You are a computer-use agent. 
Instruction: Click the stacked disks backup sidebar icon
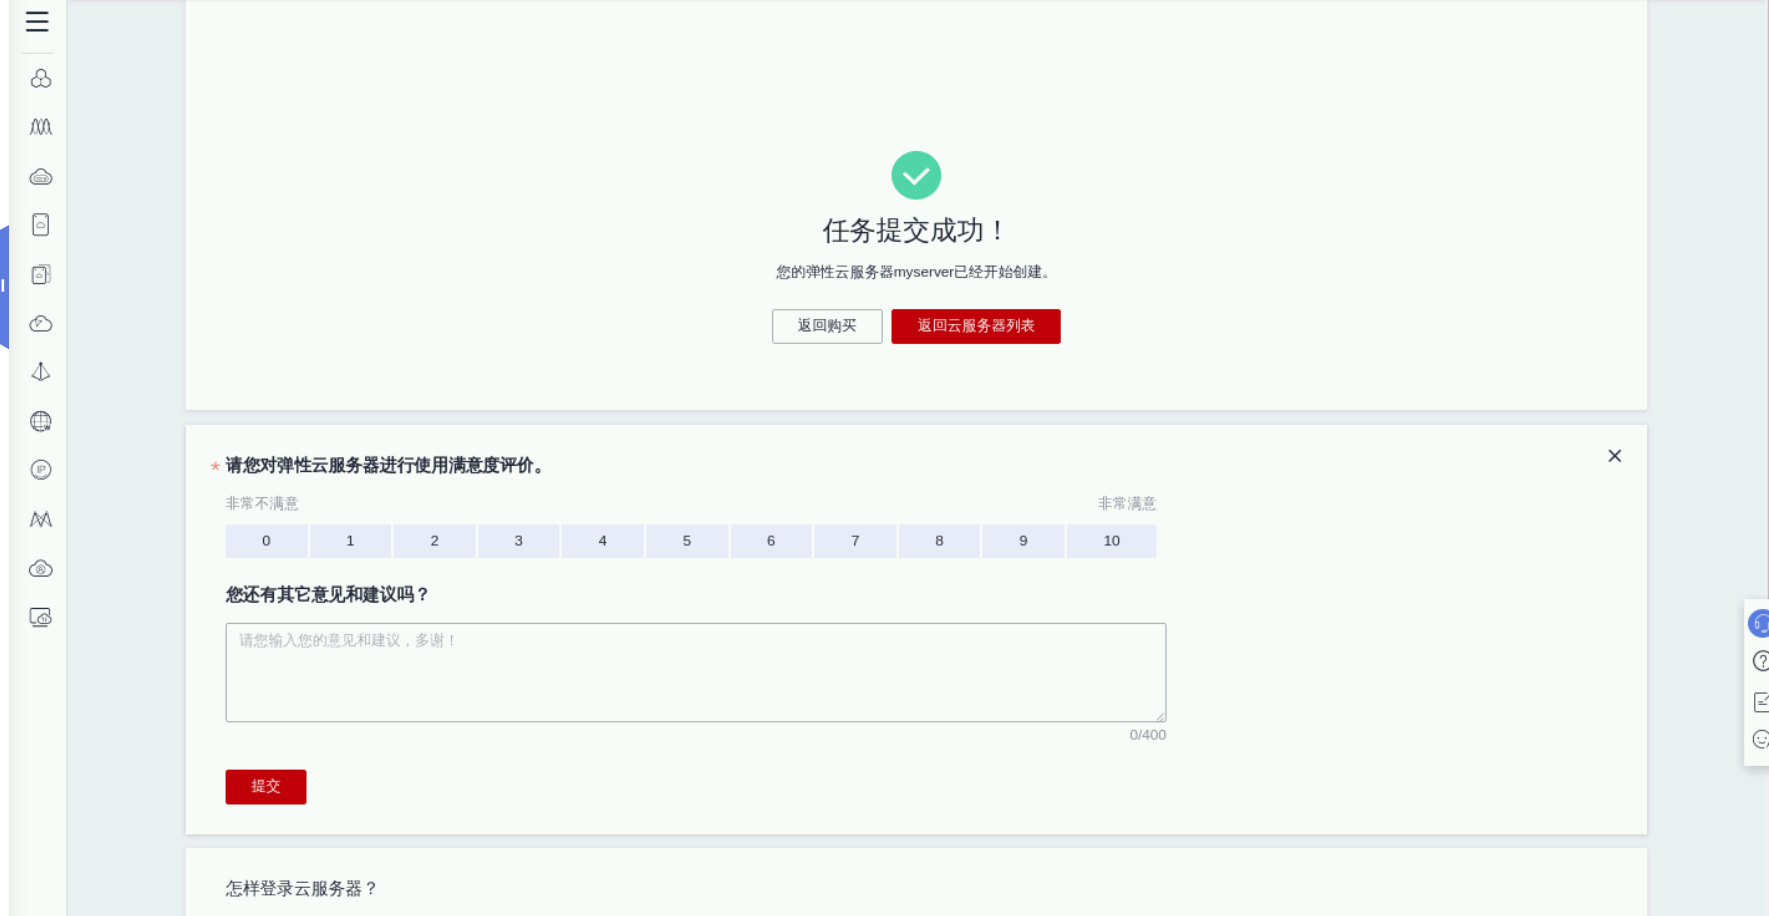(x=40, y=274)
